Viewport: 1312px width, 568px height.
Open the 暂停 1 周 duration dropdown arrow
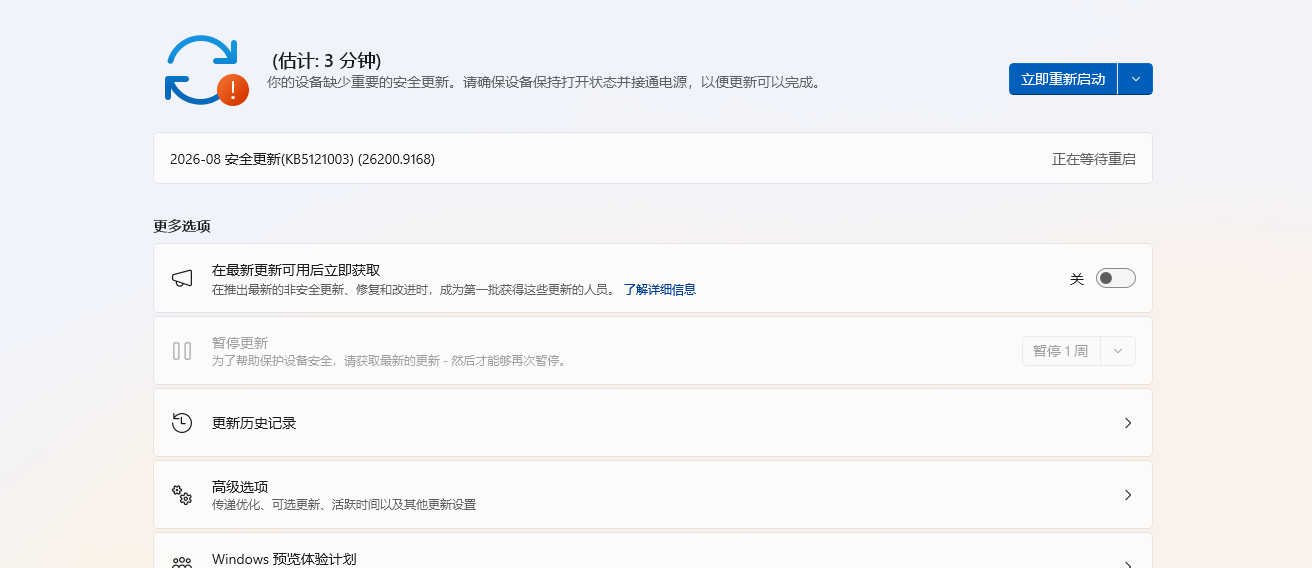pyautogui.click(x=1118, y=351)
